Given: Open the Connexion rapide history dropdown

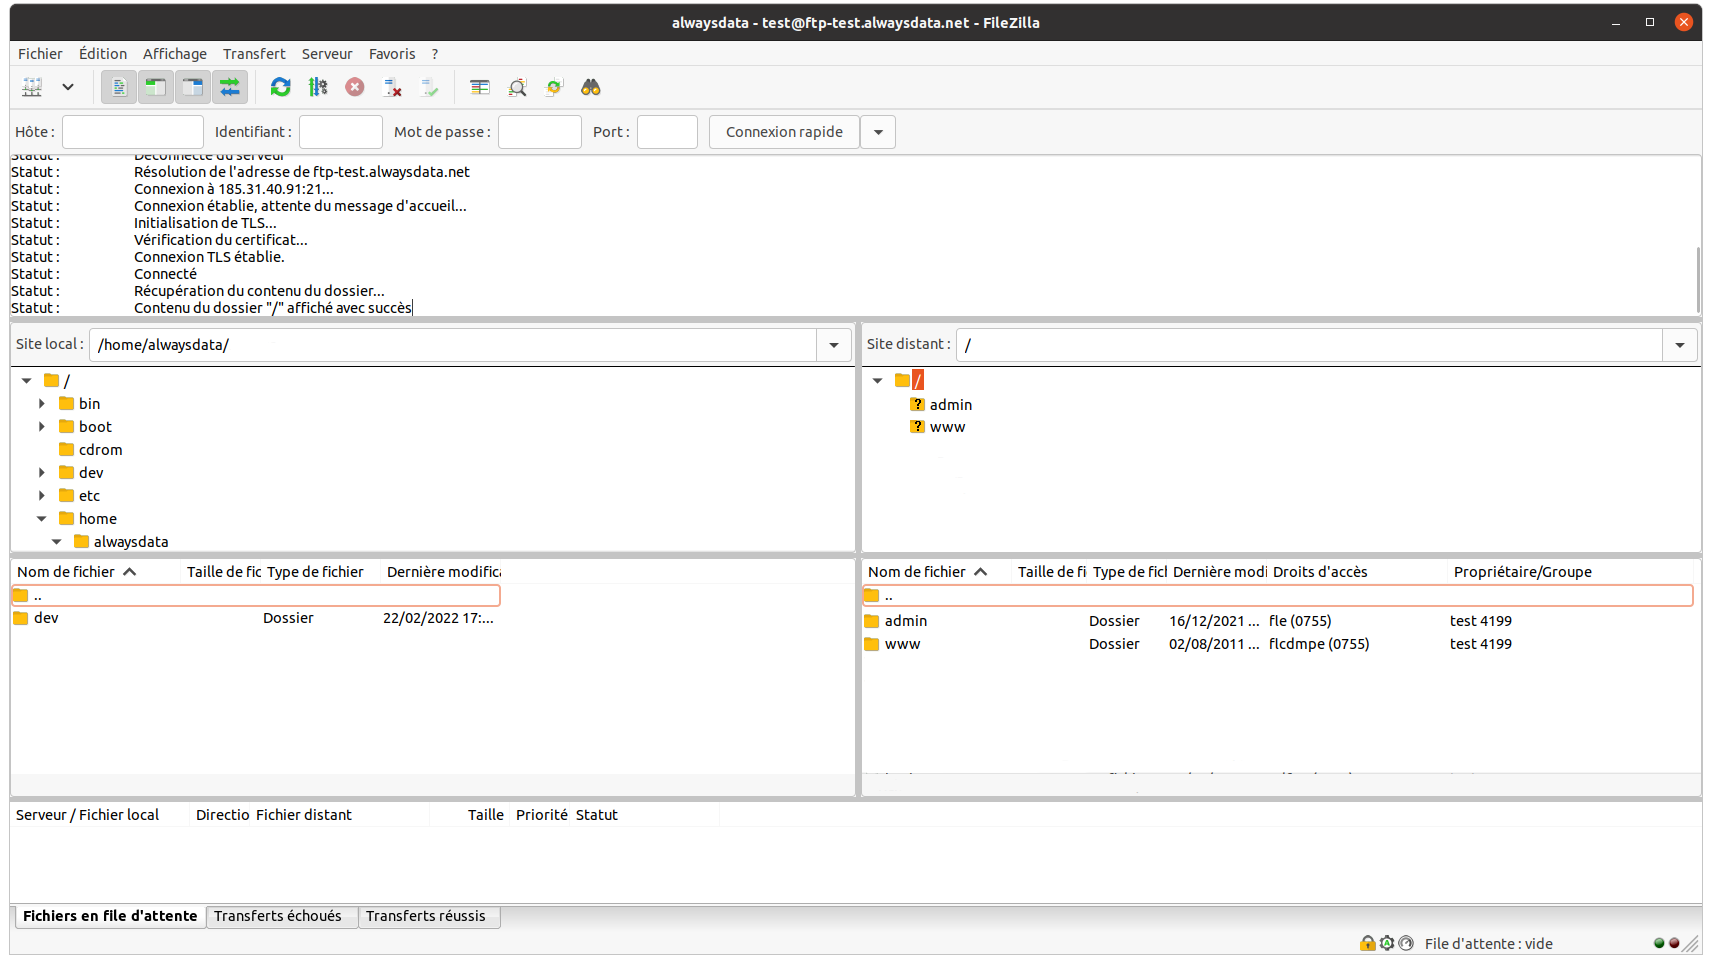Looking at the screenshot, I should (x=878, y=132).
